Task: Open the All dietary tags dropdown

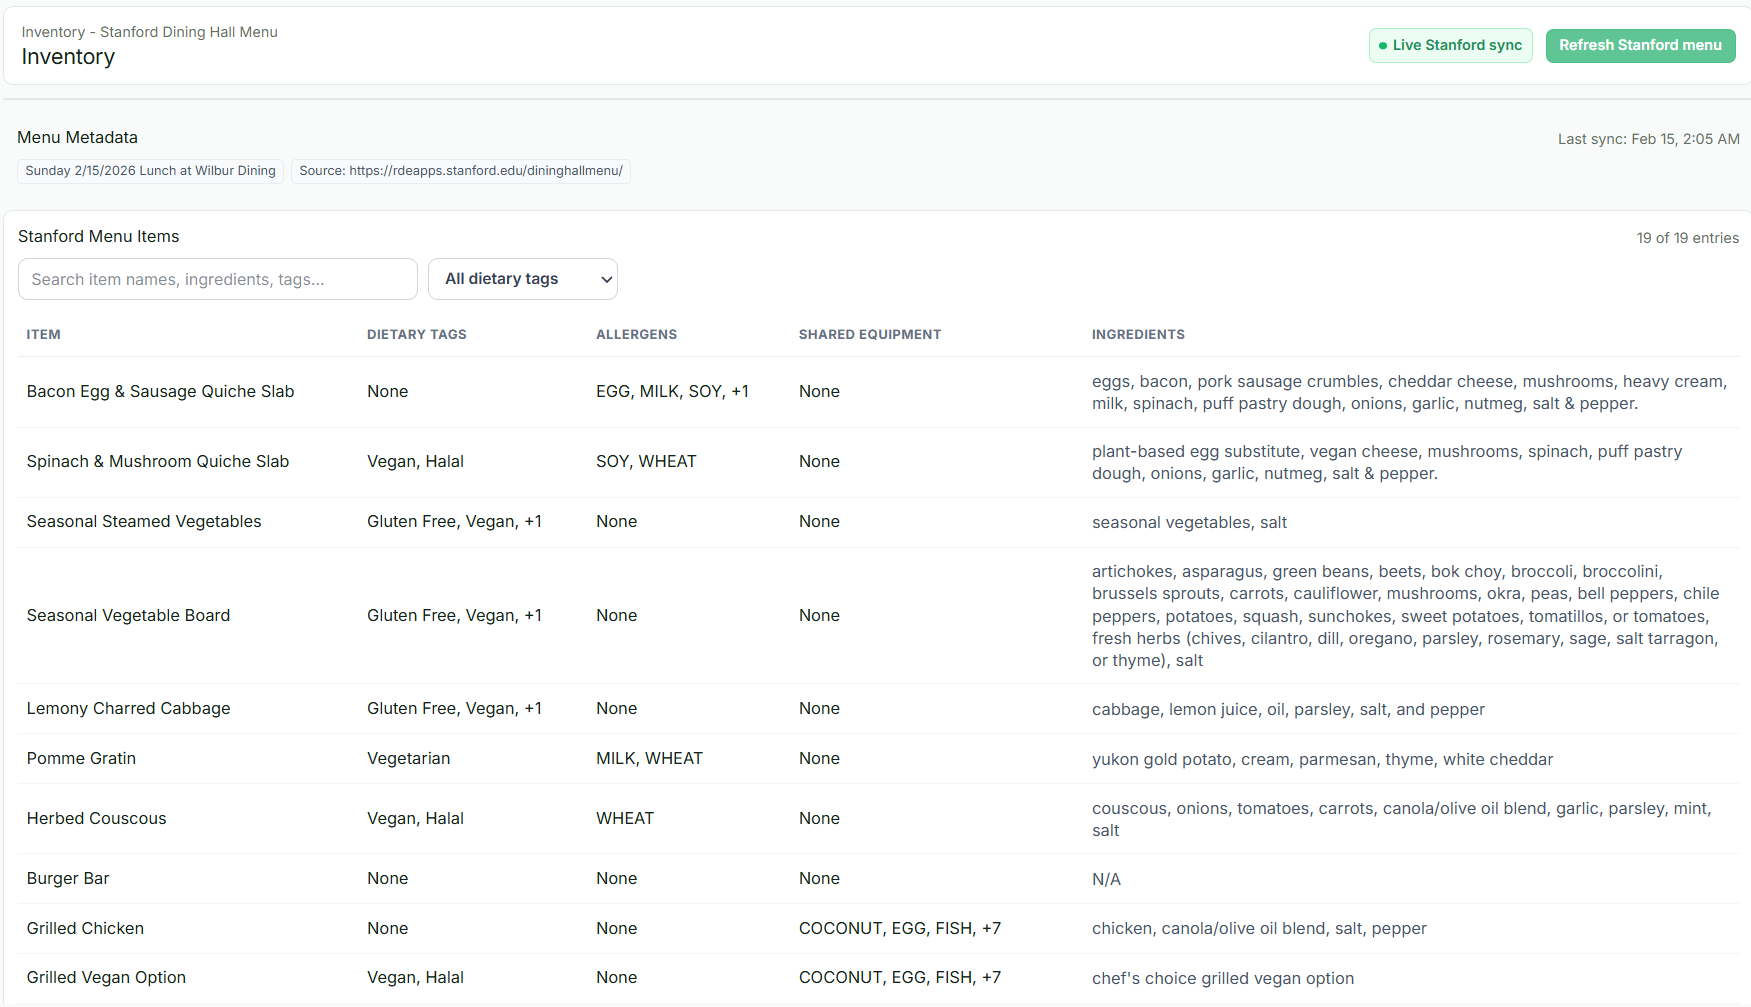Action: tap(523, 279)
